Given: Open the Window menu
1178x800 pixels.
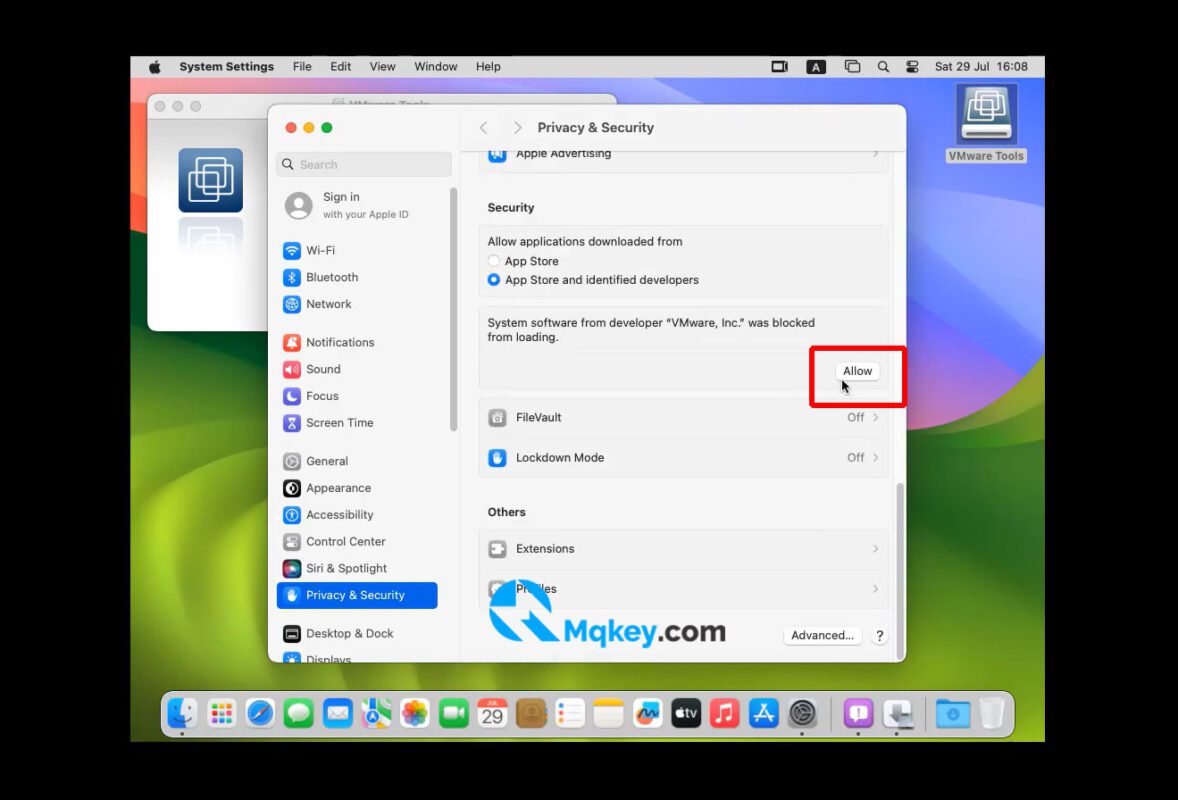Looking at the screenshot, I should point(436,67).
